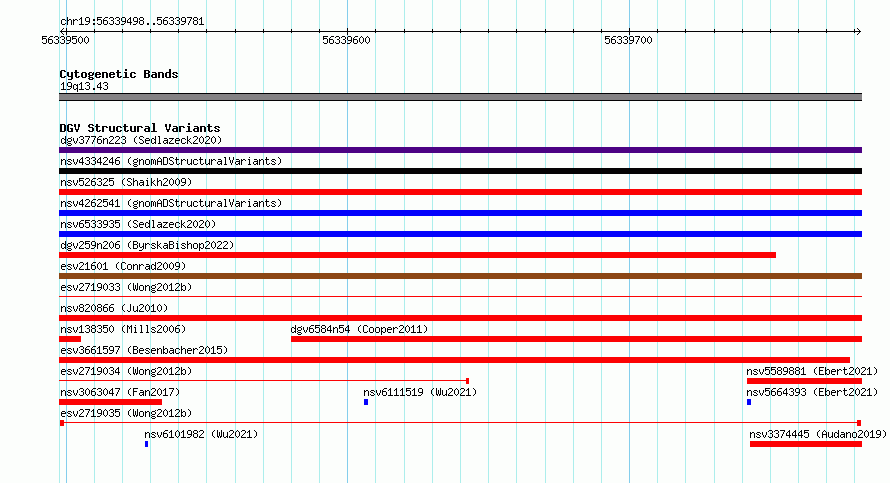Open nsv6533935 (Sedlazeck2020) label
Screen dimensions: 890x483
[x=138, y=224]
